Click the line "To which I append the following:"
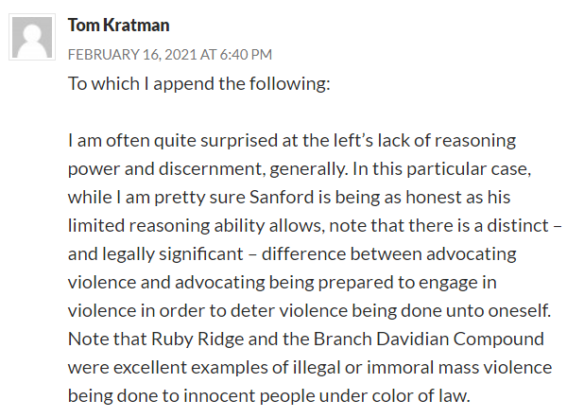Screen dimensions: 584x418 (x=199, y=83)
